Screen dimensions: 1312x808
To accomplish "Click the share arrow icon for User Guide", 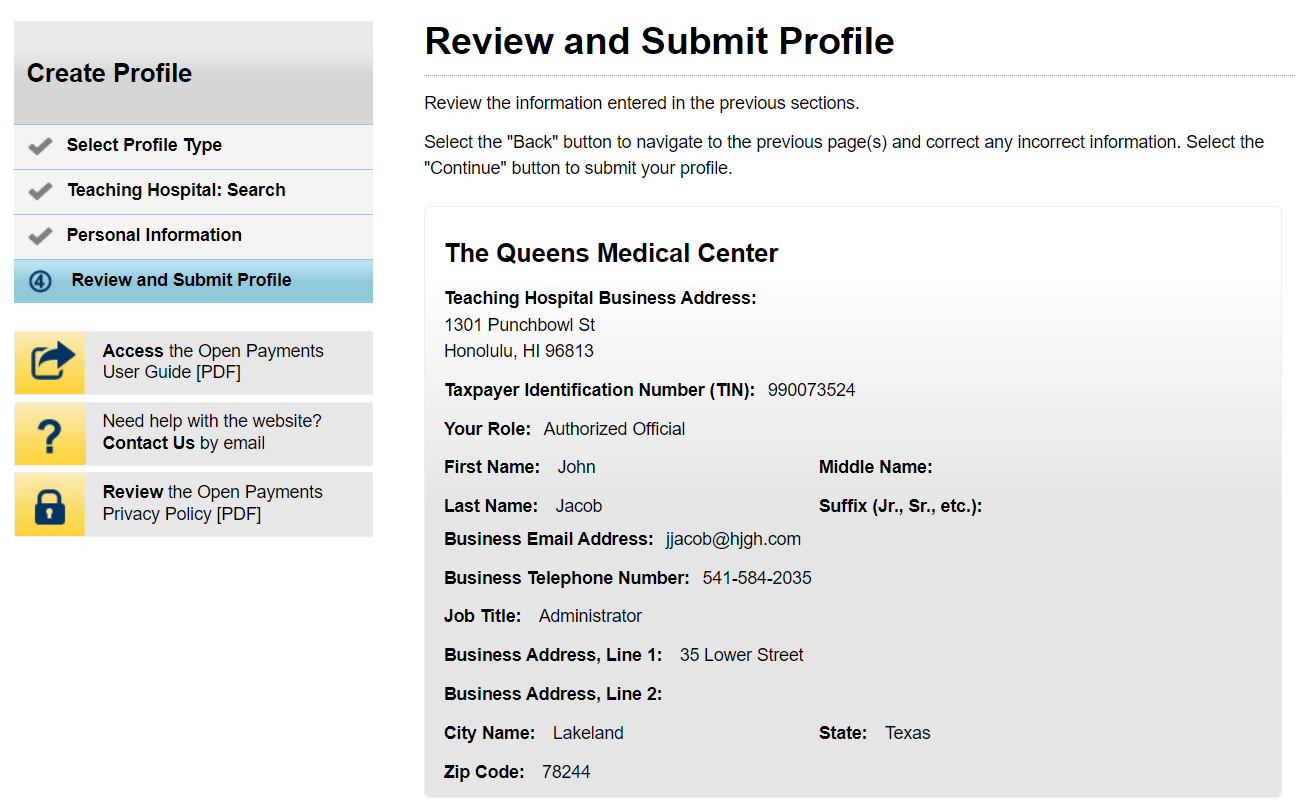I will pos(51,362).
